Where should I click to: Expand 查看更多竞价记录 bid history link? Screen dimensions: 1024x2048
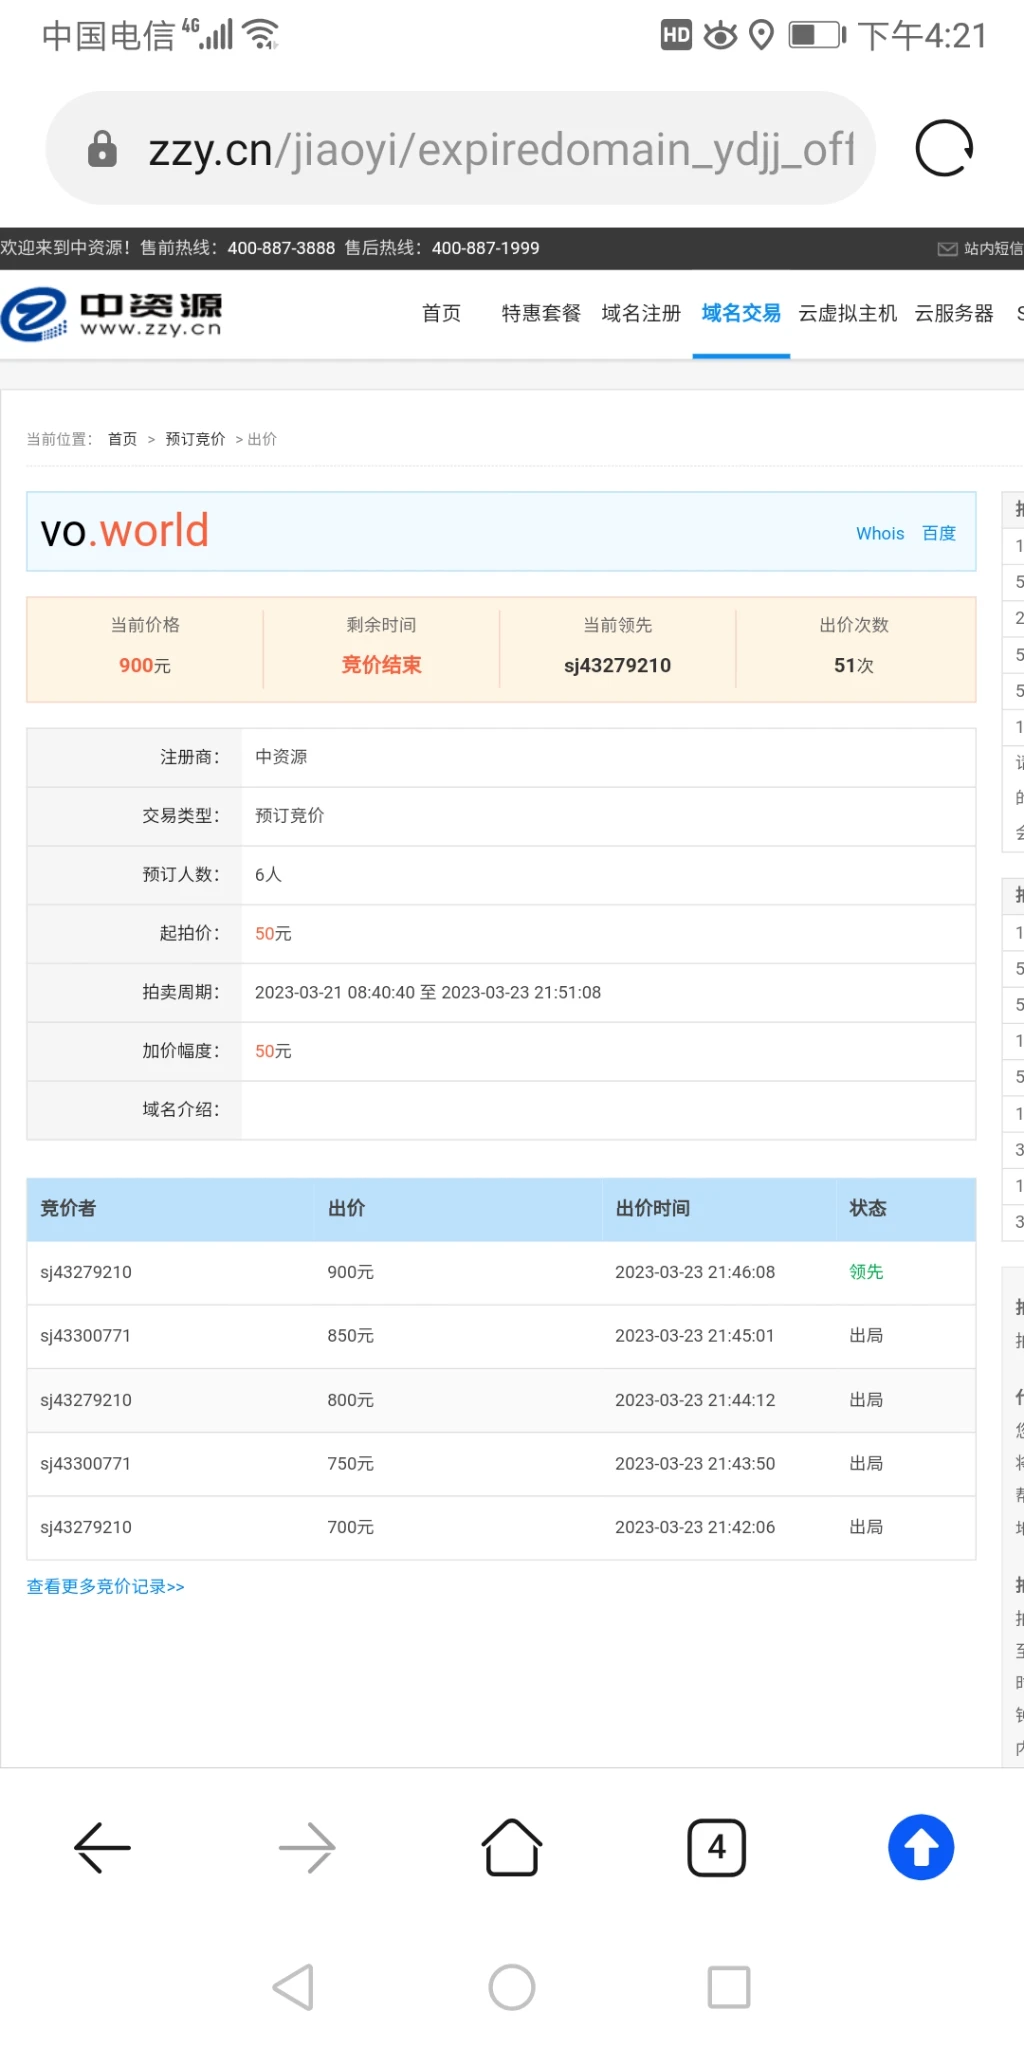(x=105, y=1587)
